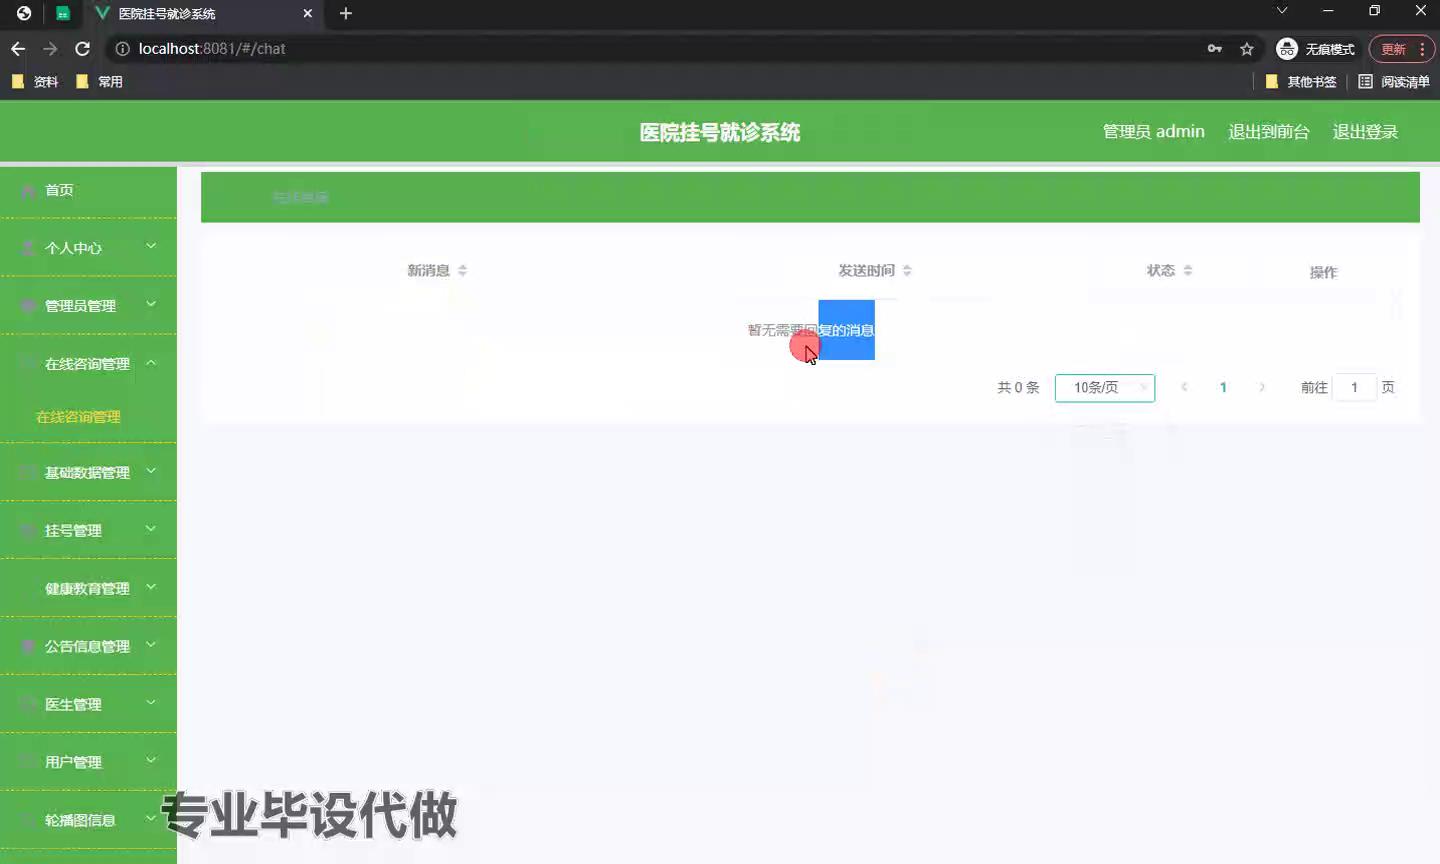This screenshot has width=1440, height=864.
Task: Collapse the 在线咨询管理 sidebar section
Action: [x=88, y=364]
